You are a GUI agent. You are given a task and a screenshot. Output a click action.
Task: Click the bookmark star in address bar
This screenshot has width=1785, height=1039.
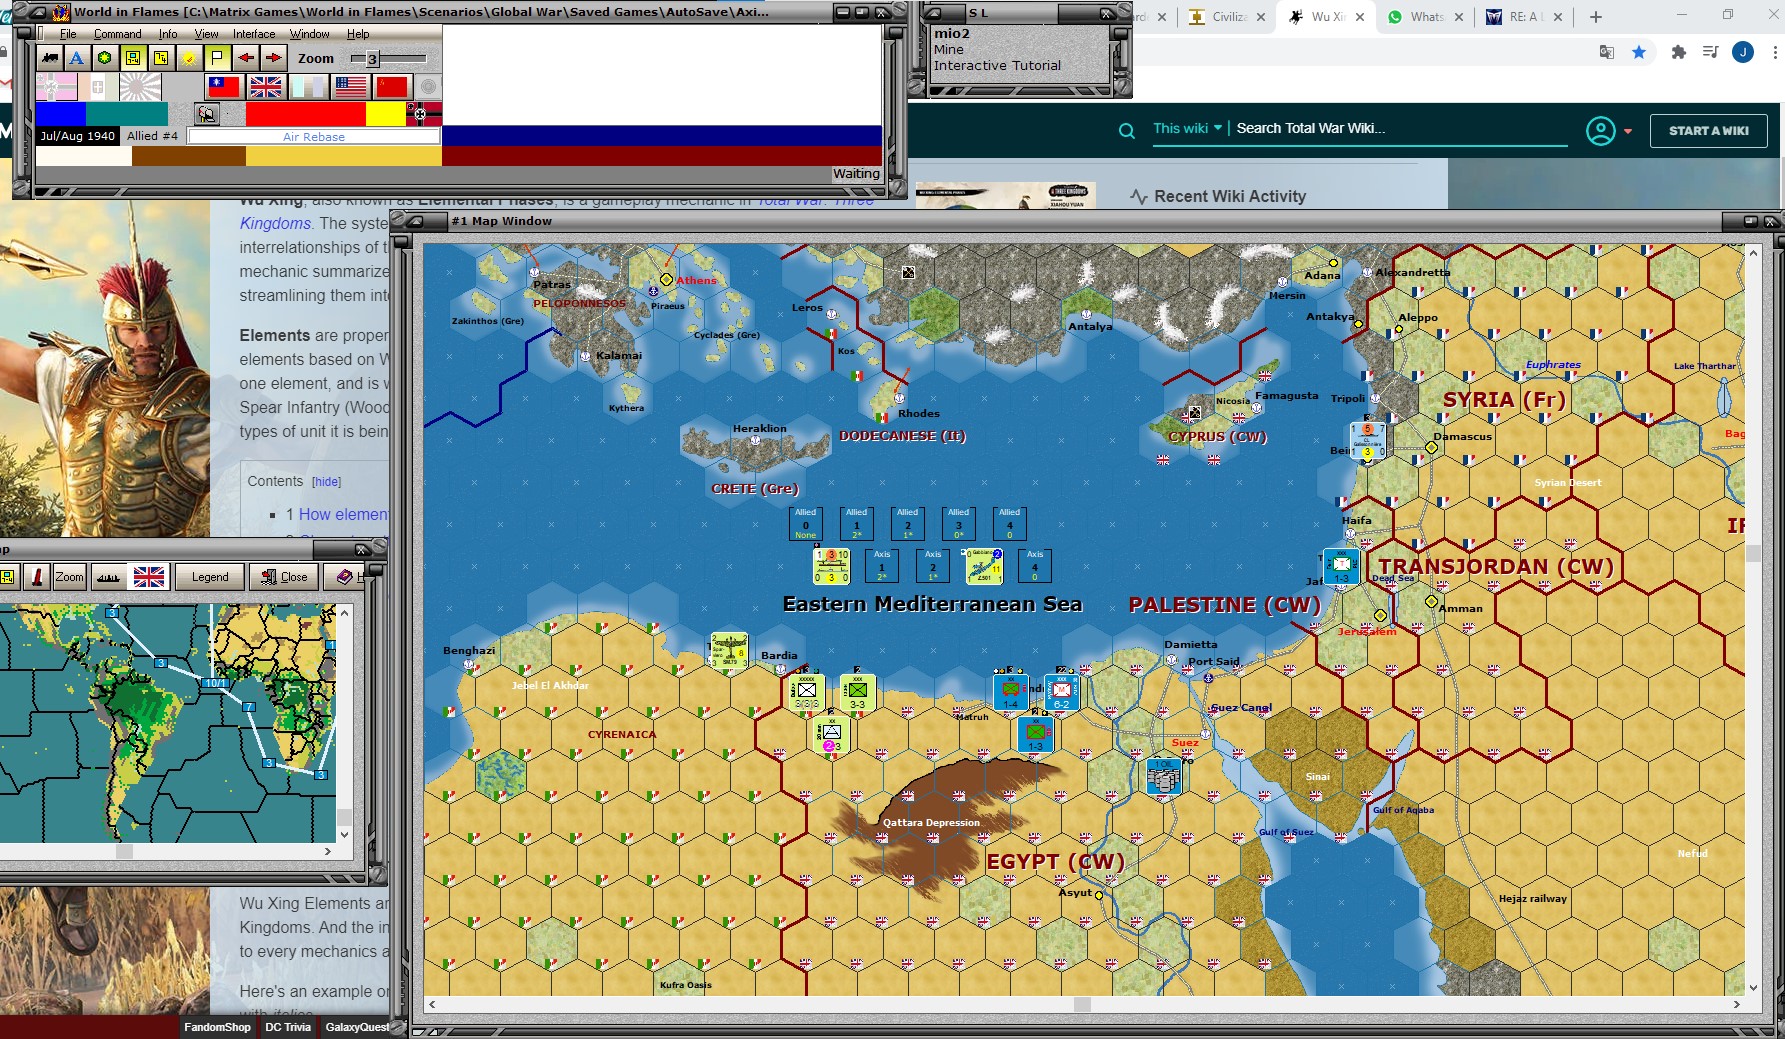coord(1639,52)
